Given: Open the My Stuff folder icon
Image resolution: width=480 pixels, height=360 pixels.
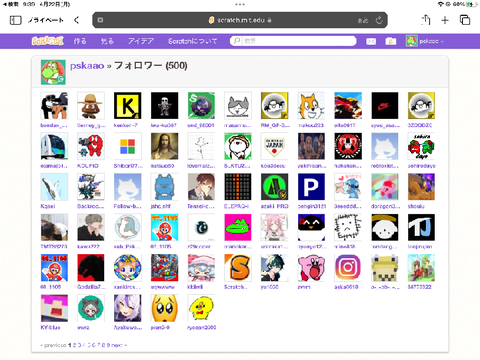Looking at the screenshot, I should [x=391, y=41].
